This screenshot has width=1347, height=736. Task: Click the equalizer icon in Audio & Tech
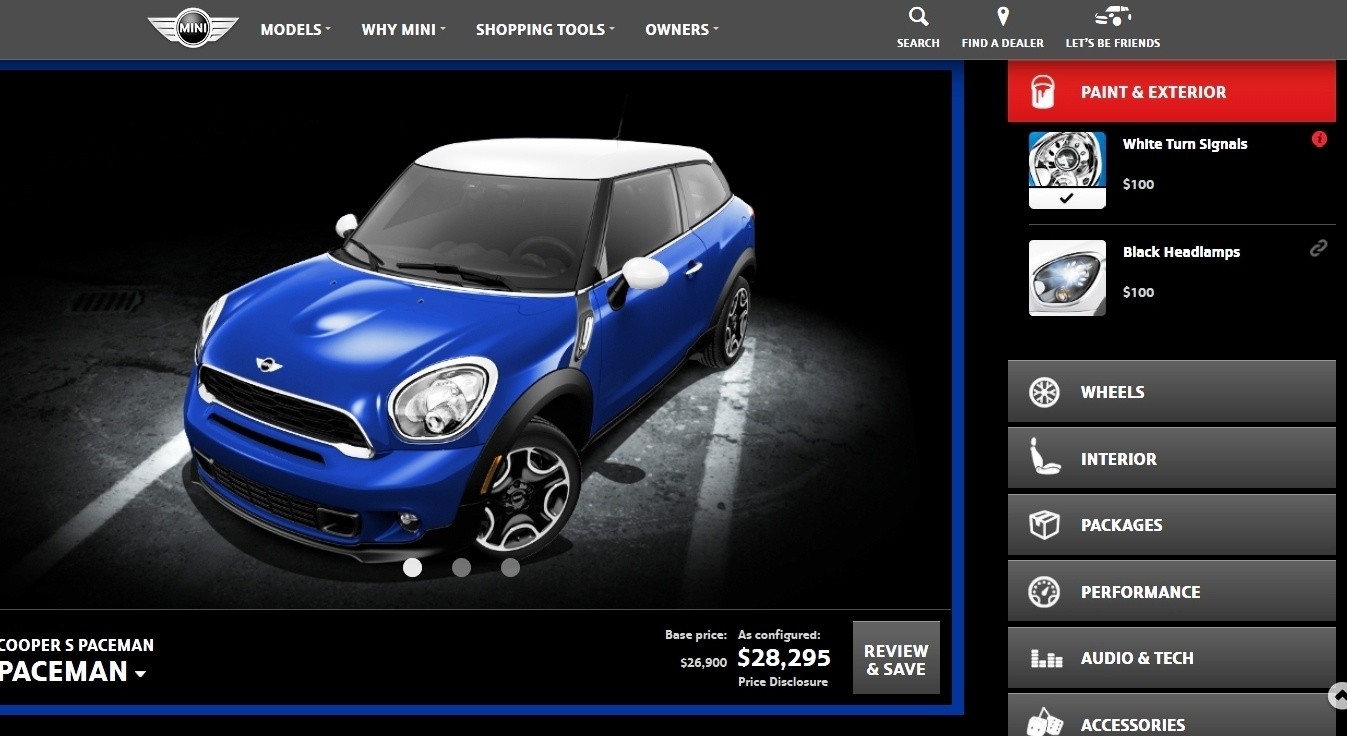(1046, 659)
